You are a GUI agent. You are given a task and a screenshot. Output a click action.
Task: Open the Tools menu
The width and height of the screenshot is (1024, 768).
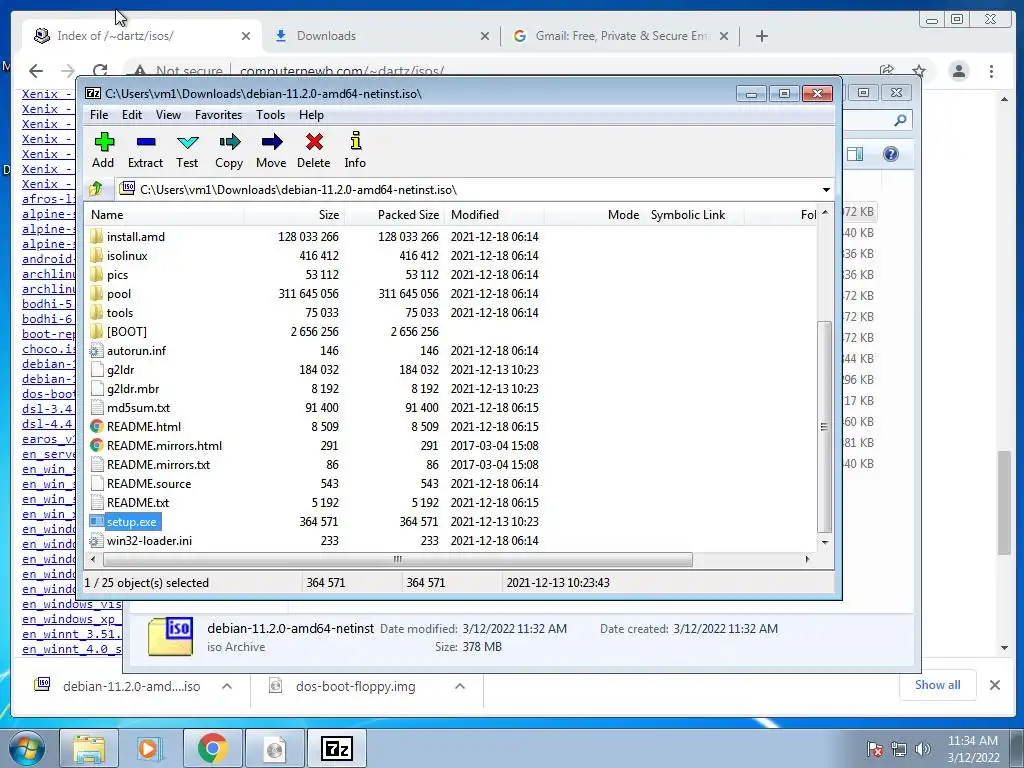click(x=270, y=115)
